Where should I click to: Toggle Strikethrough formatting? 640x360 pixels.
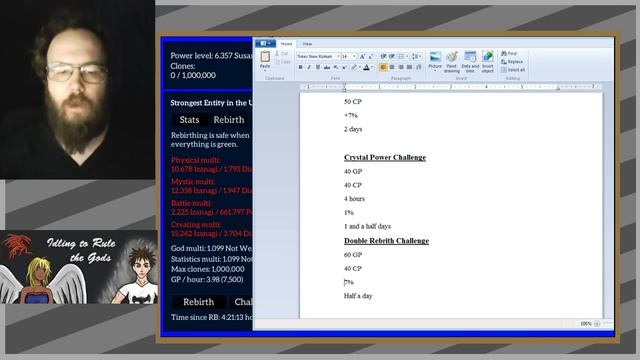tap(327, 67)
